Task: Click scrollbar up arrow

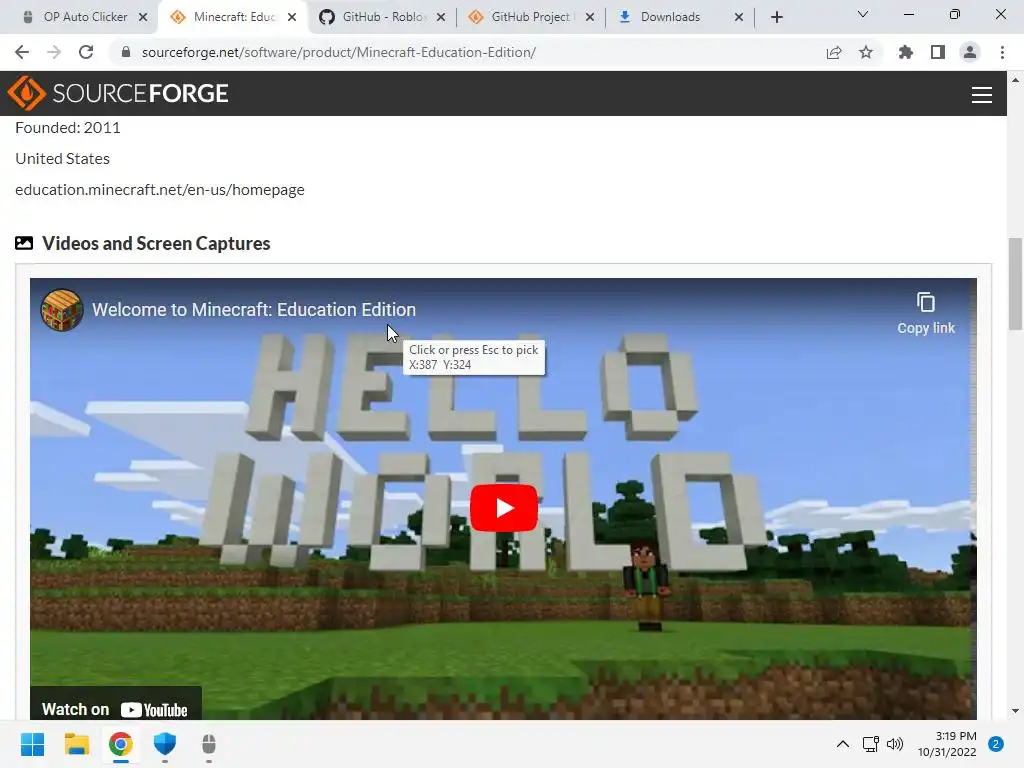Action: [x=1015, y=80]
